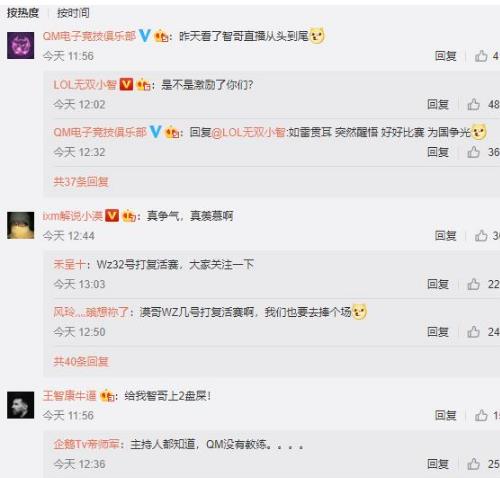Viewport: 500px width, 478px height.
Task: Expand 共37条回复 thread
Action: 81,182
